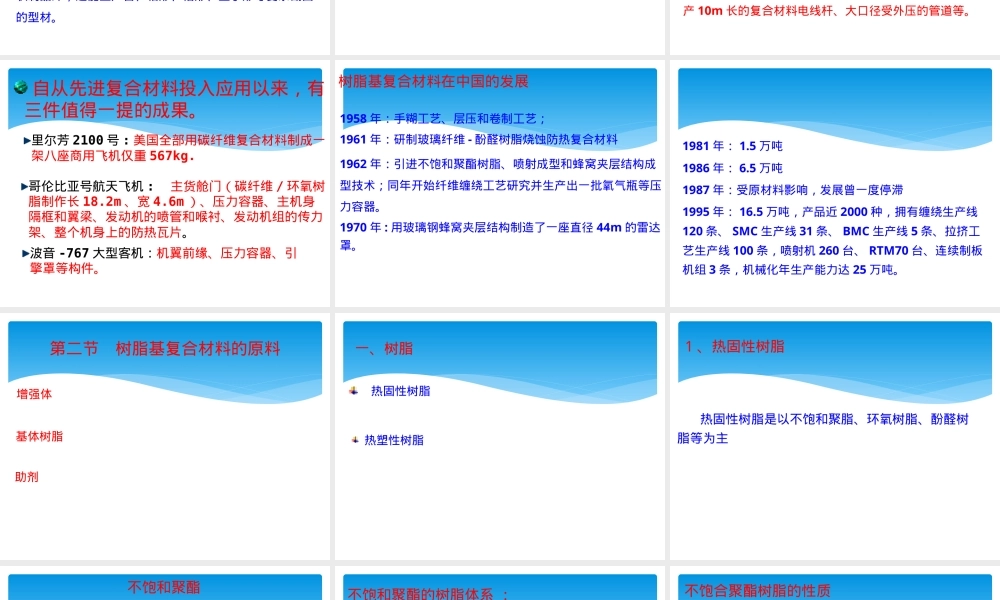The width and height of the screenshot is (1000, 600).
Task: Click the bullet icon next to 热塑性树脂
Action: [355, 440]
